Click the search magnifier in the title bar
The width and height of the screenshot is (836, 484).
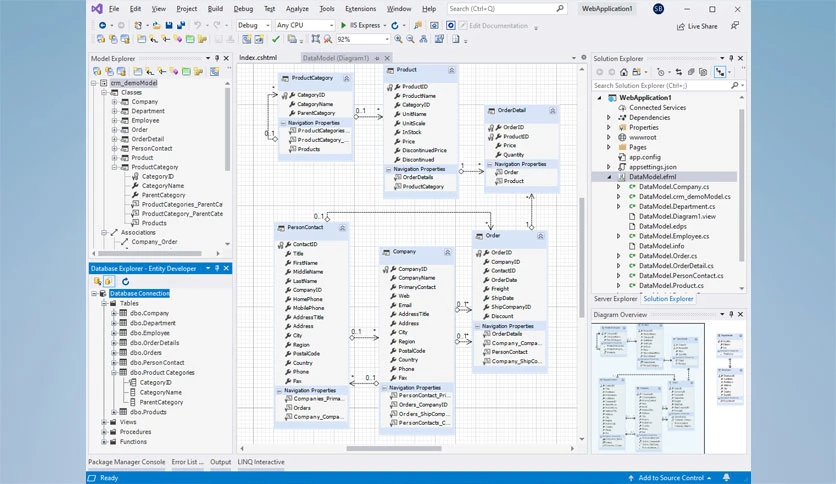pyautogui.click(x=560, y=9)
